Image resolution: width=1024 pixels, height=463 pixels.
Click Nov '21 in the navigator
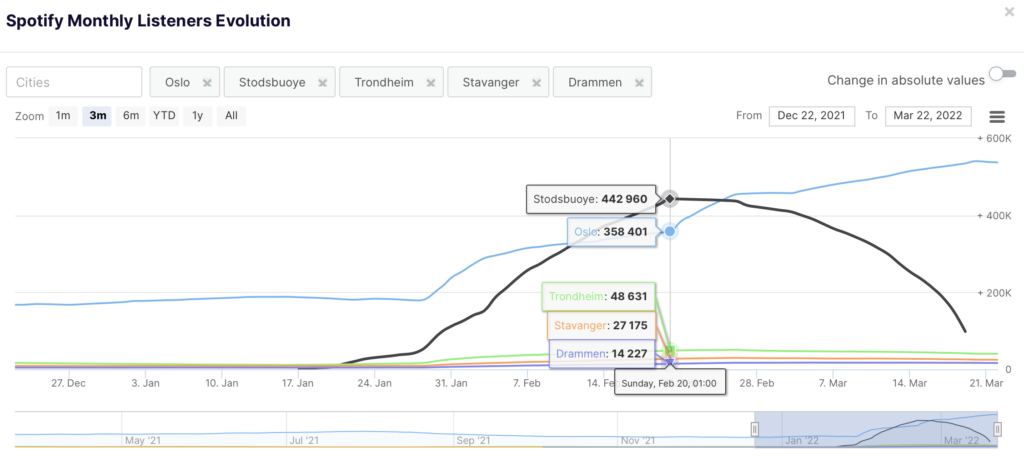click(x=638, y=441)
